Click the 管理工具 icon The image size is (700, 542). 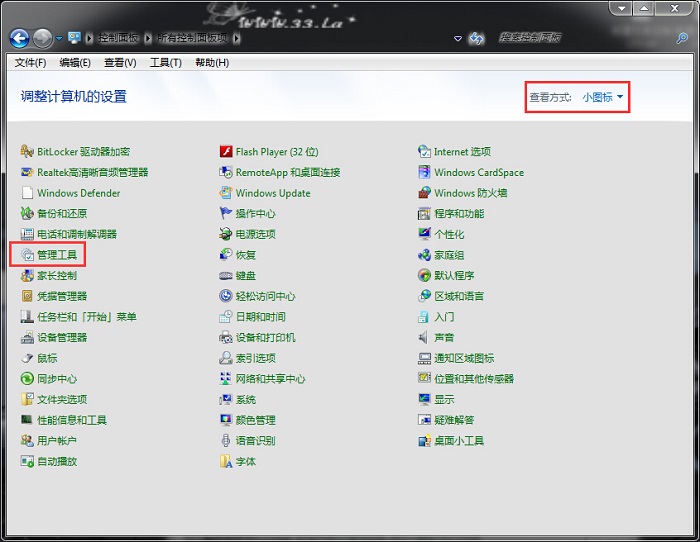(27, 255)
